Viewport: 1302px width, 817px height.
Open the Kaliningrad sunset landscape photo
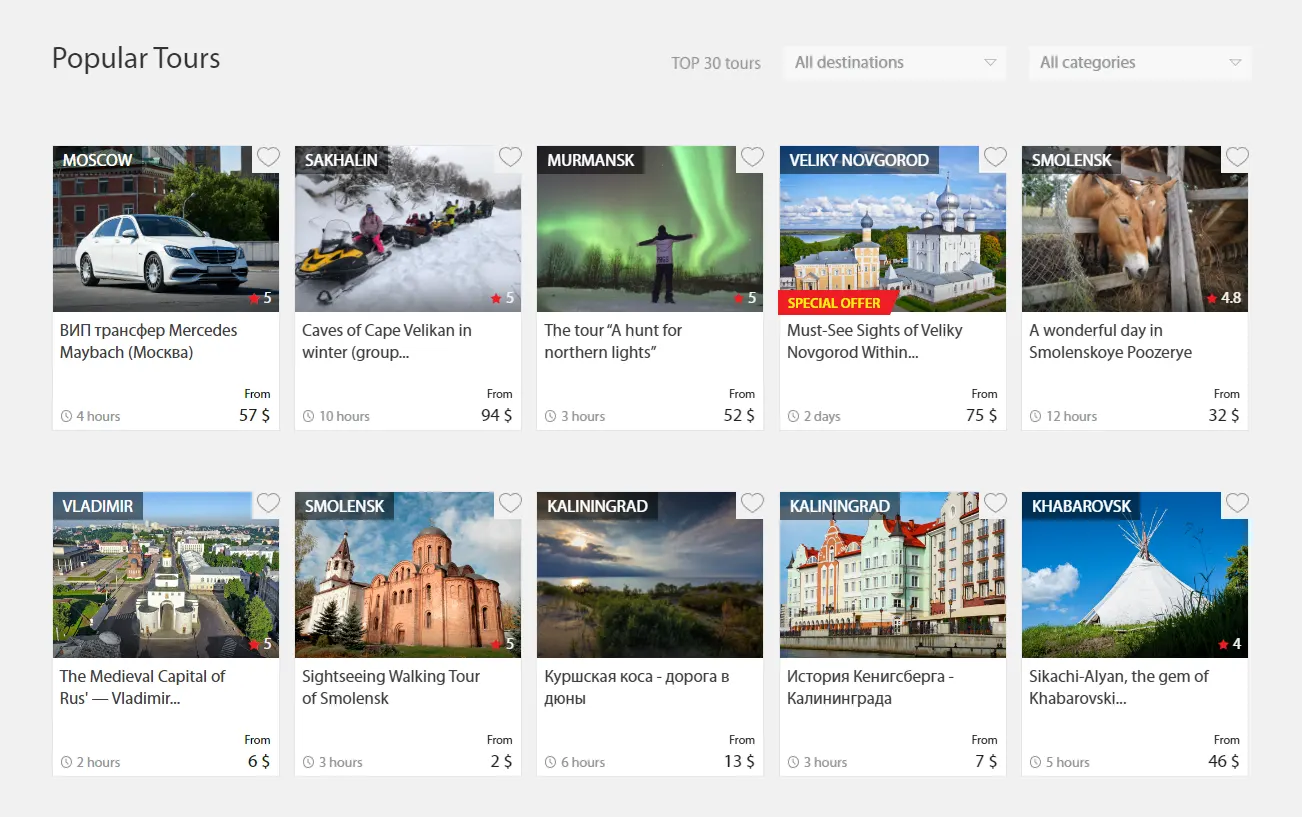tap(650, 575)
